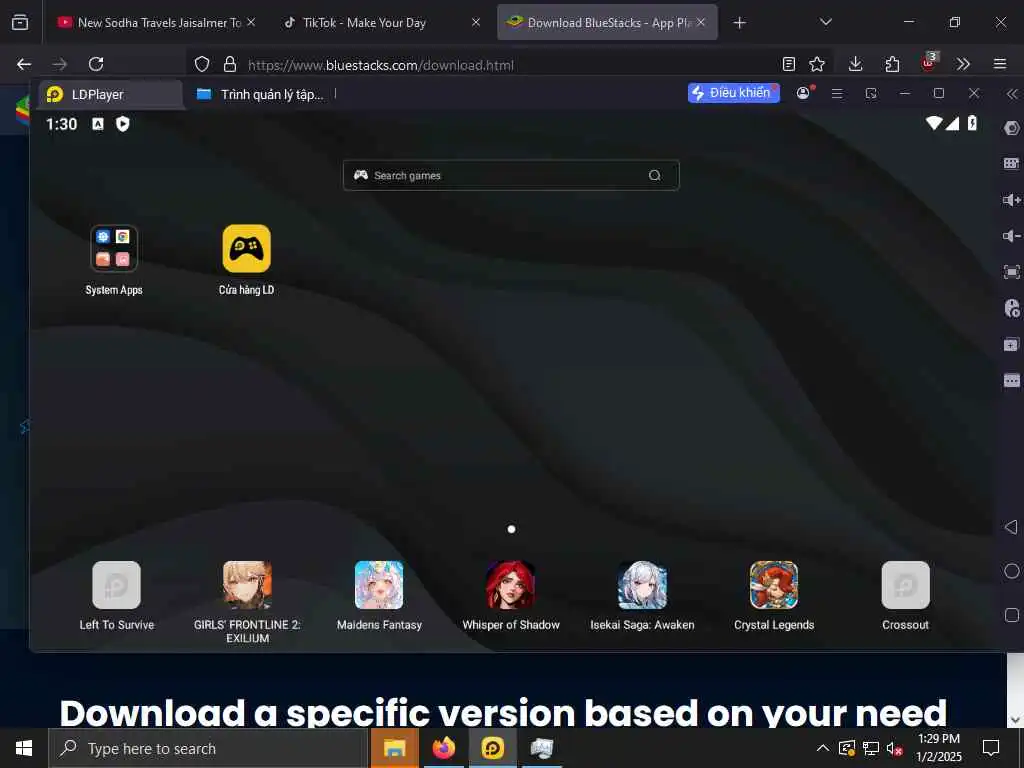Screen dimensions: 1024x768
Task: Click the Search games field
Action: tap(511, 175)
